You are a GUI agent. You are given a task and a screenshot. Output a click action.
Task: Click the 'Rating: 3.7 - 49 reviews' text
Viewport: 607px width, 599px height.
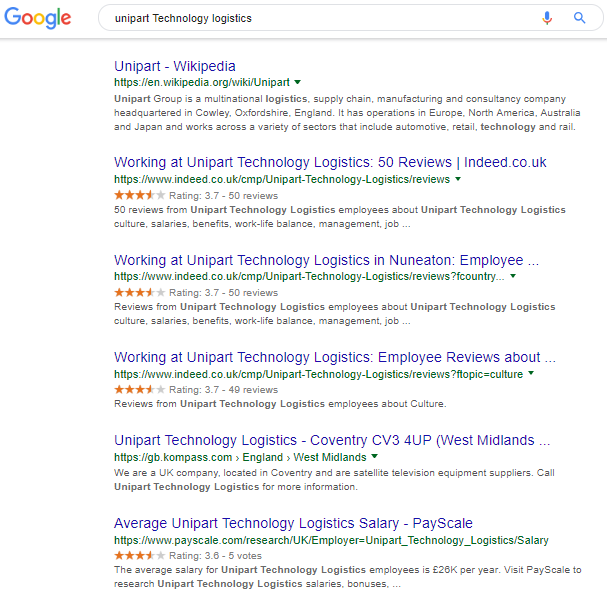coord(223,390)
